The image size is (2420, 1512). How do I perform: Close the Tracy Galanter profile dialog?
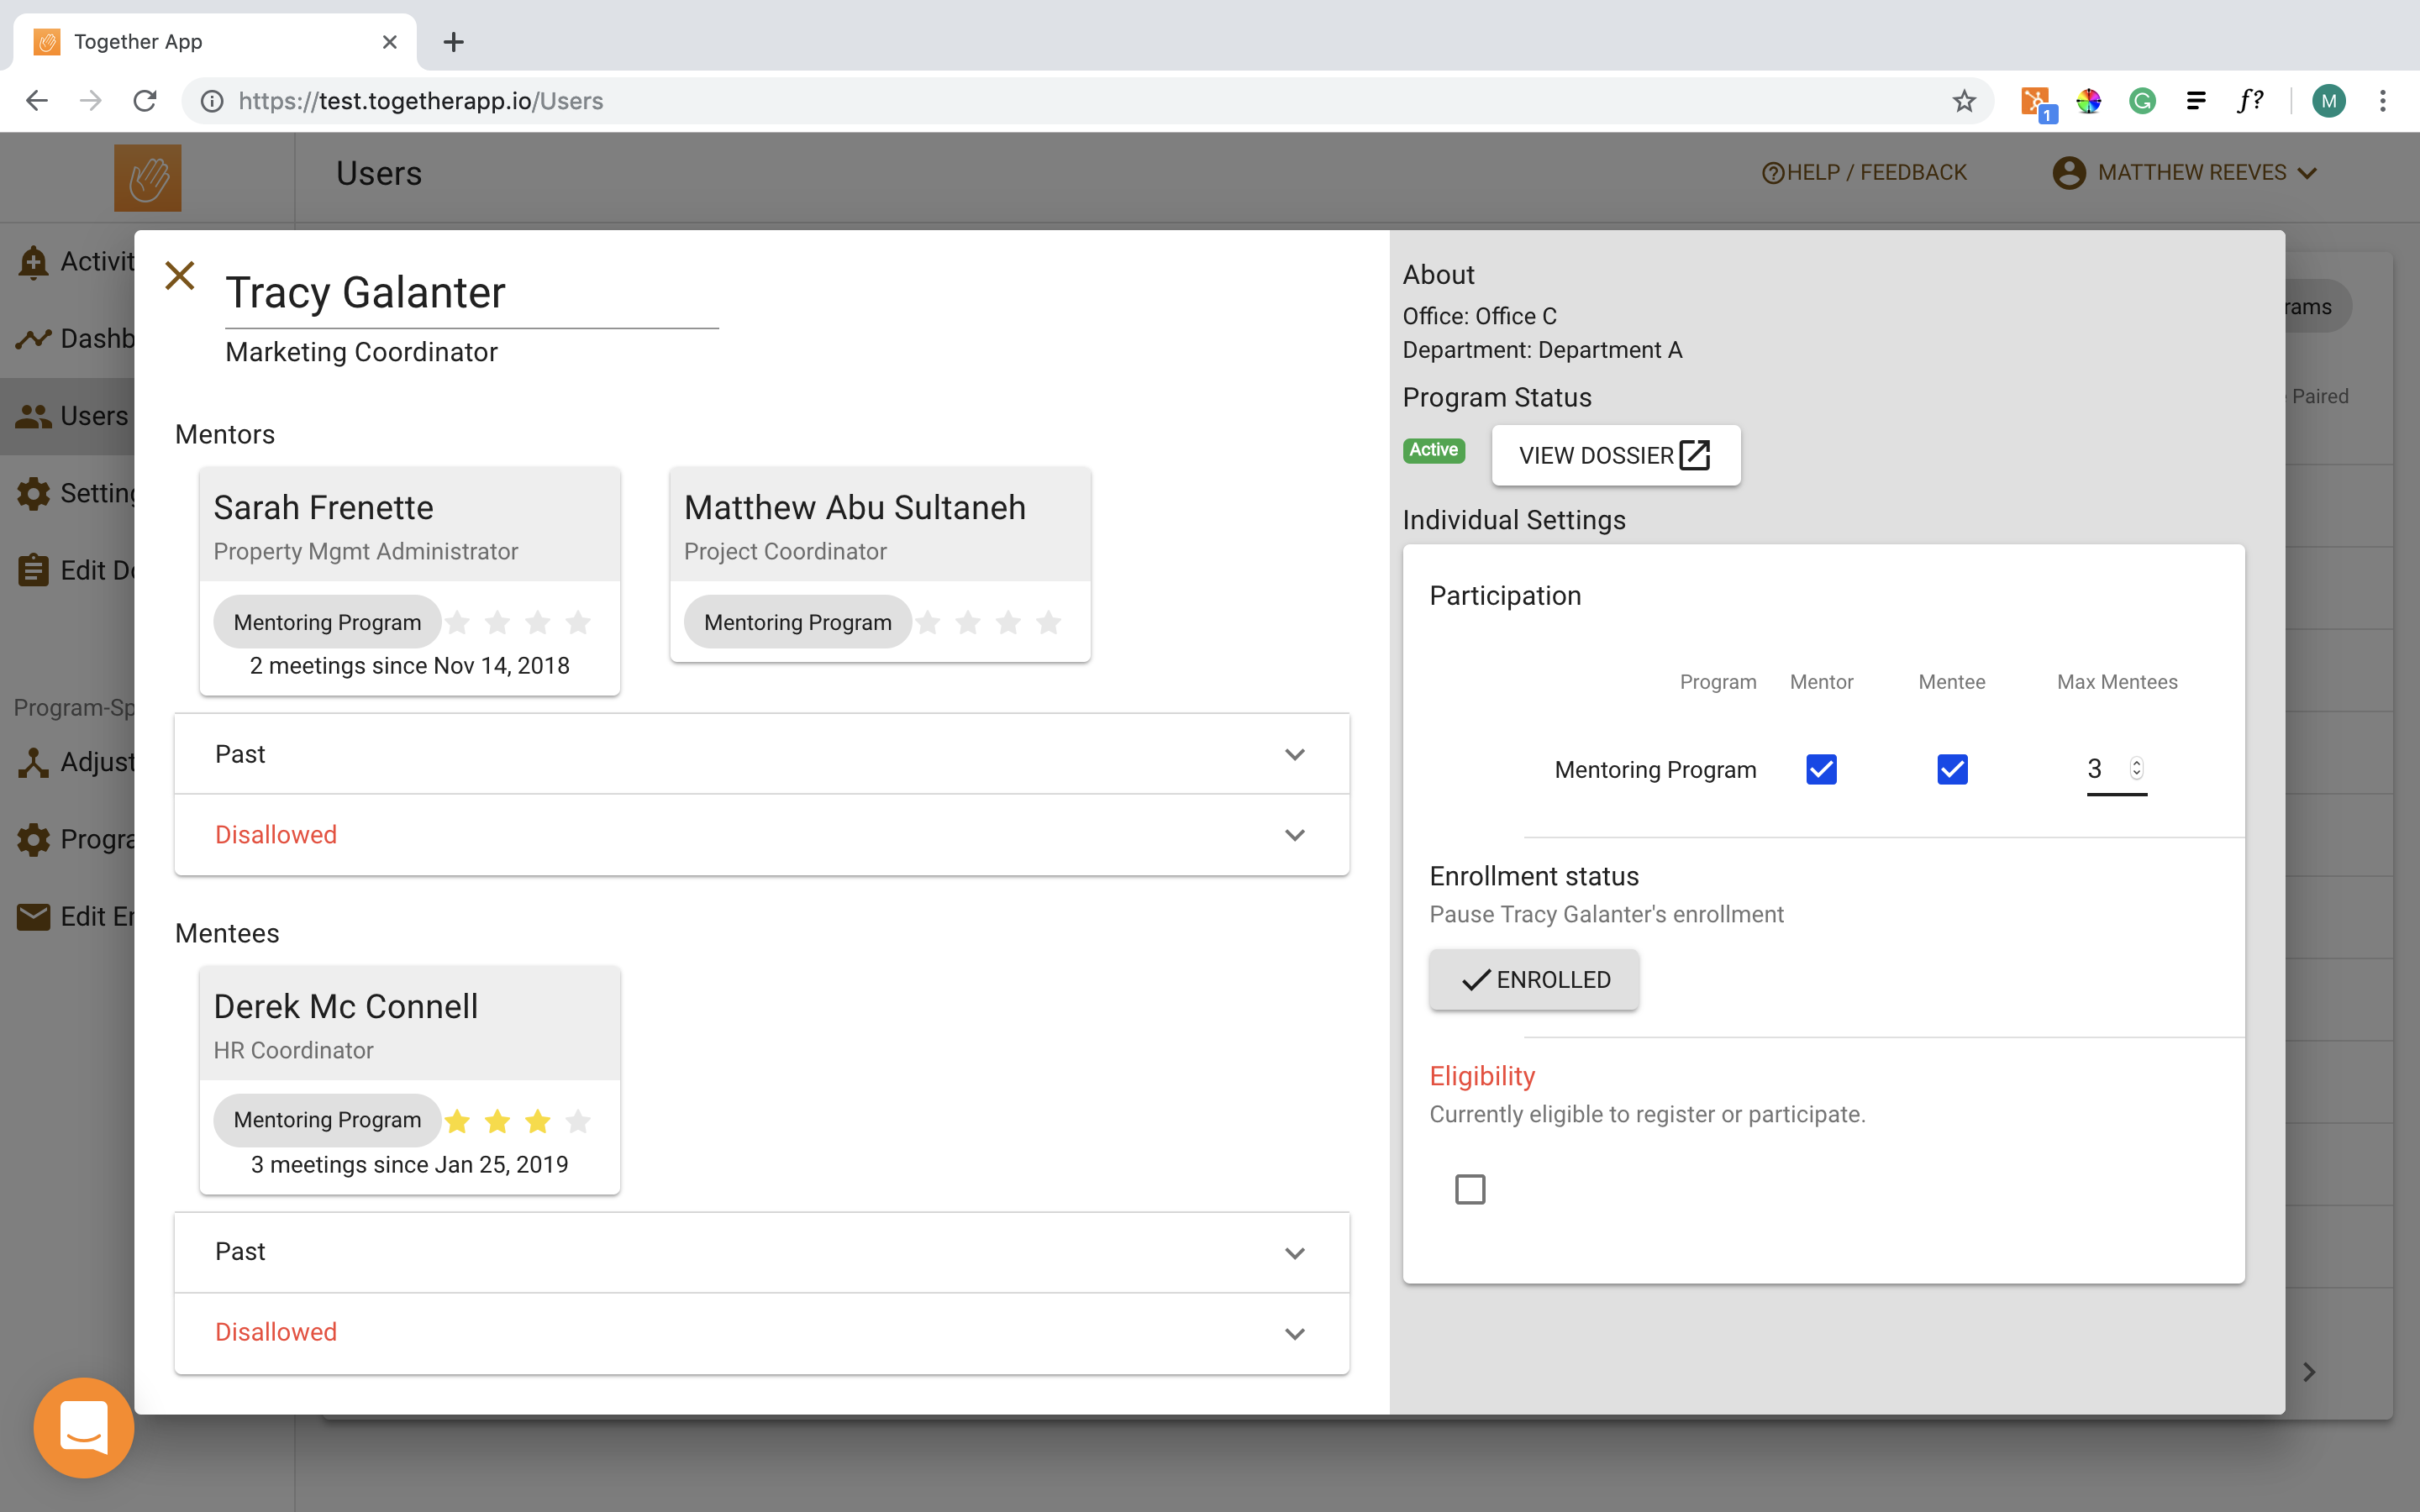click(179, 275)
